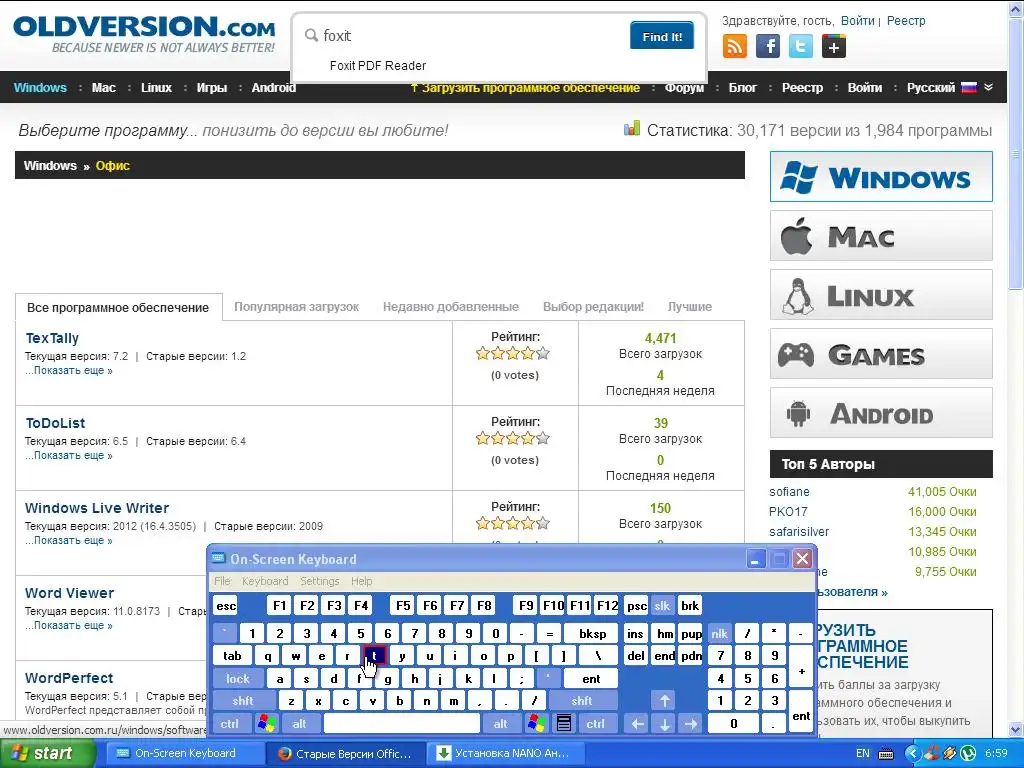Image resolution: width=1024 pixels, height=768 pixels.
Task: Expand ToDoList 'Показать еще' link
Action: coord(69,455)
